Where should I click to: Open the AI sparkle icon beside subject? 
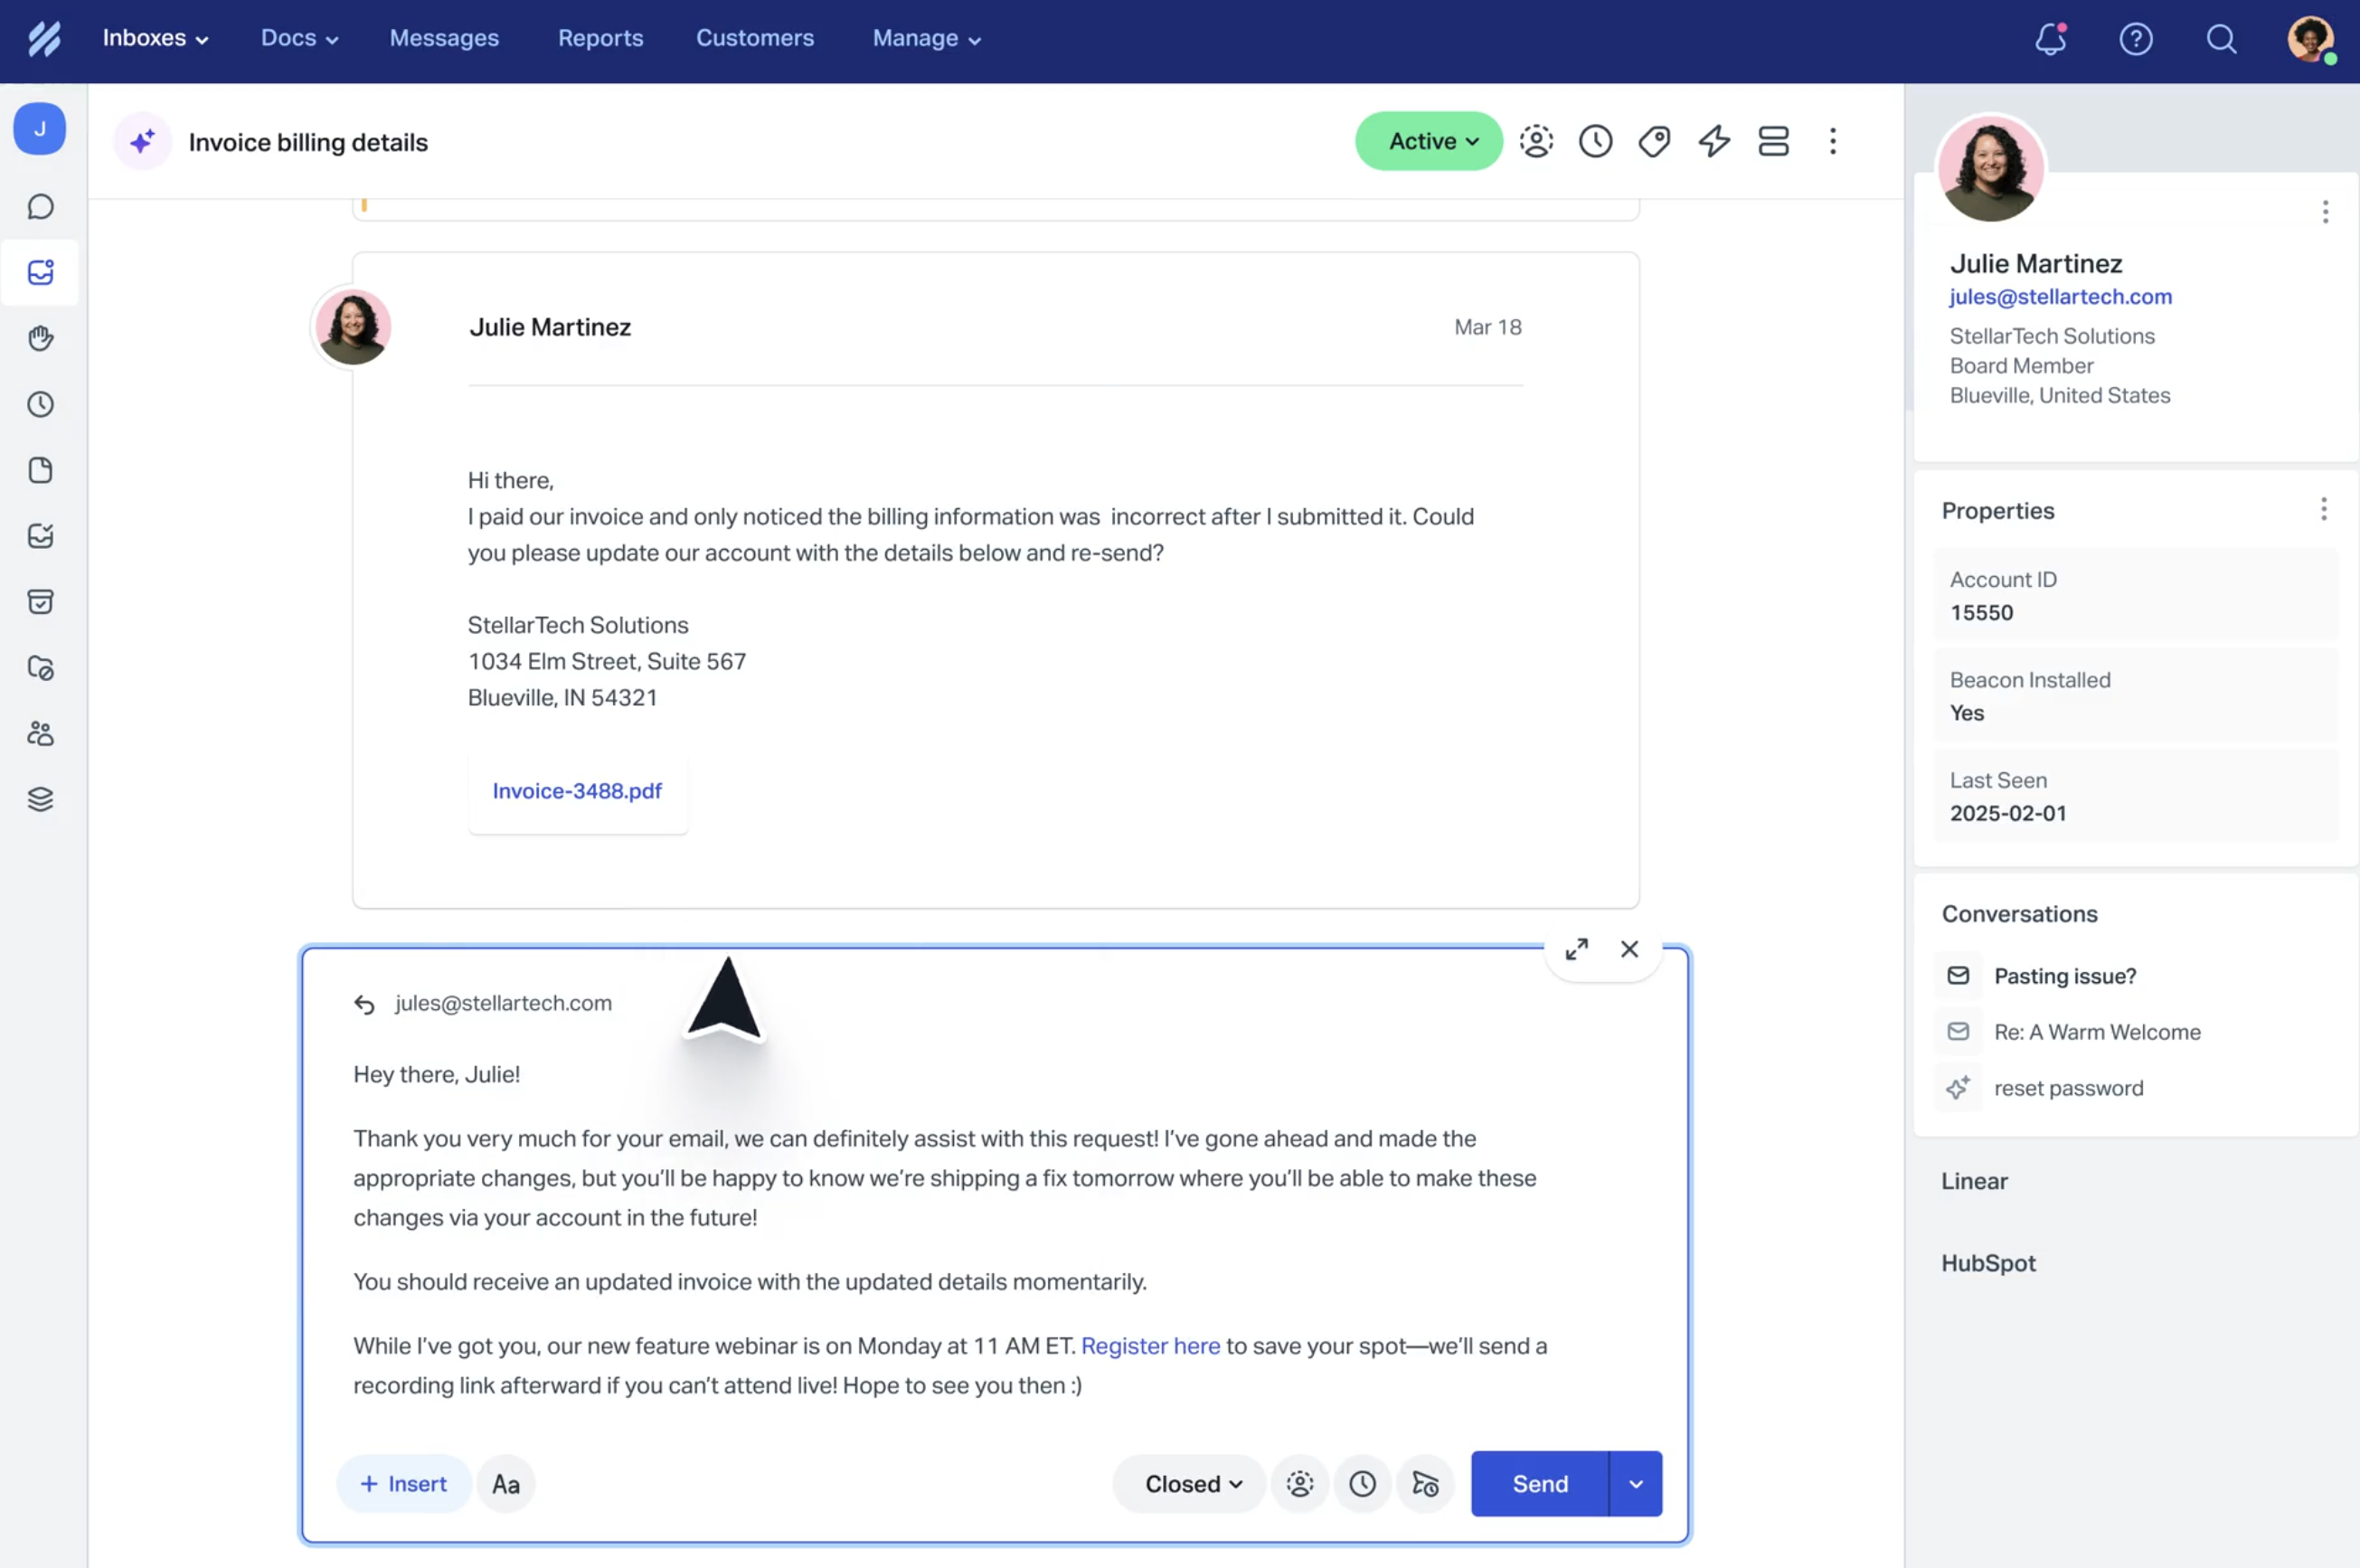pyautogui.click(x=142, y=142)
